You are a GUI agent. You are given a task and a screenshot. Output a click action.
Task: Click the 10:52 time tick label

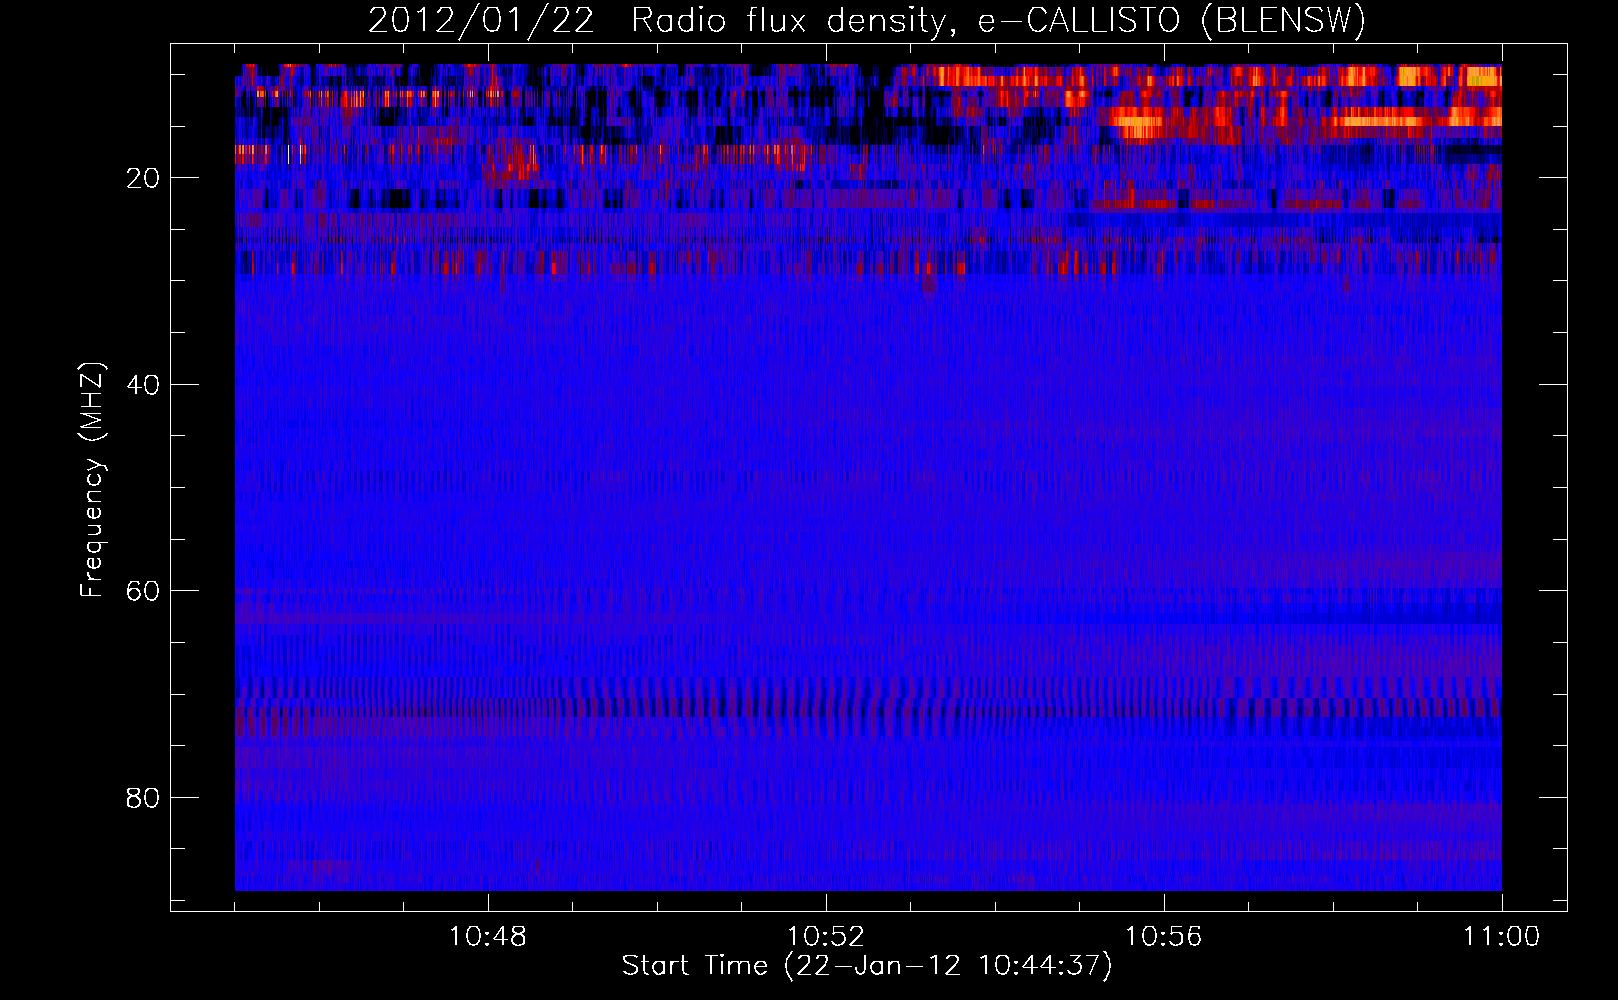[826, 937]
